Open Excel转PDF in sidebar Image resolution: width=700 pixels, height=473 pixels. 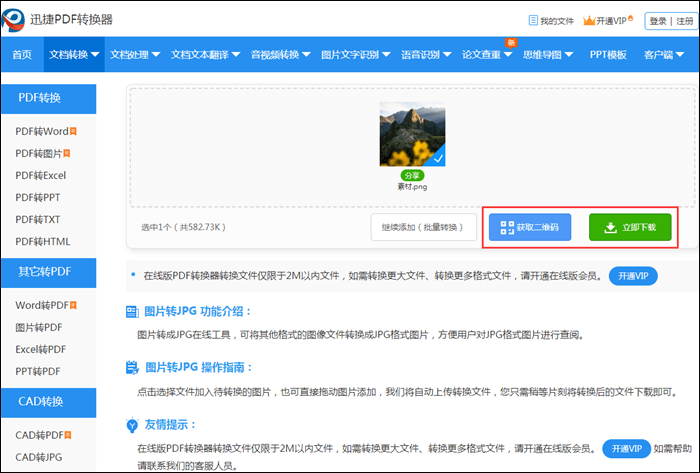click(x=41, y=349)
